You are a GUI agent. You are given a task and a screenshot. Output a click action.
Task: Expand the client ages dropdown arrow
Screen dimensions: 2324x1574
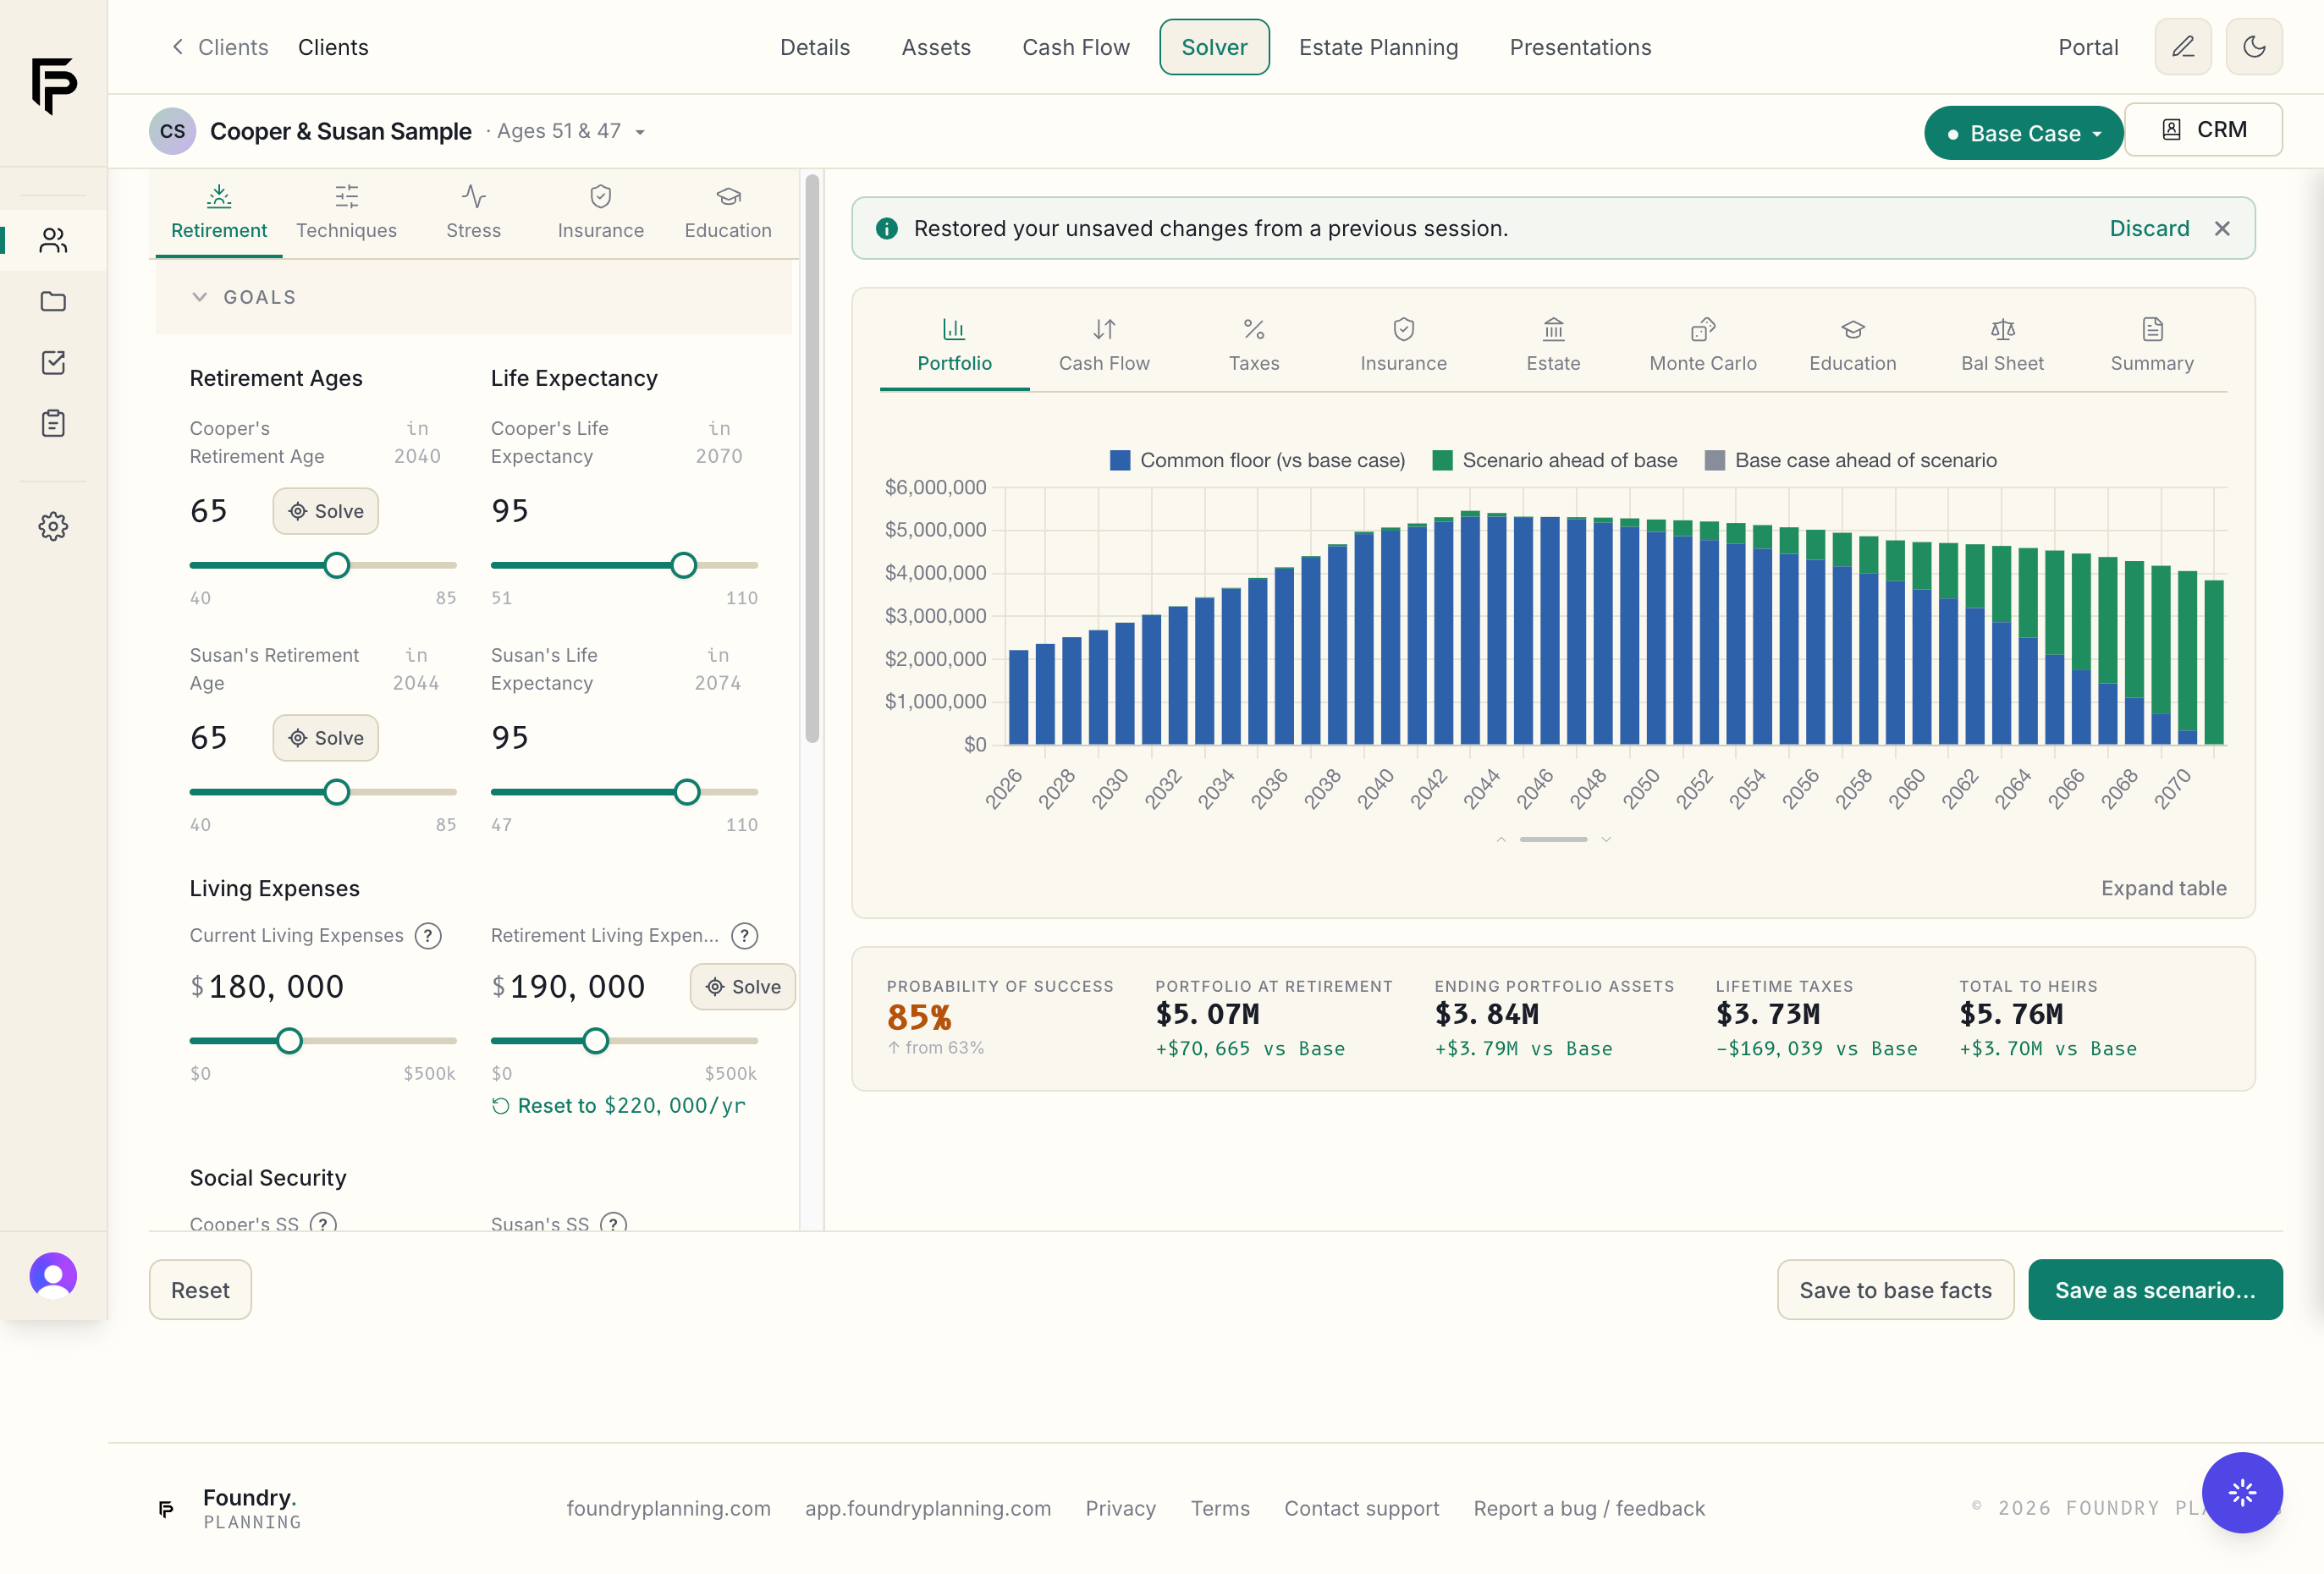point(640,132)
